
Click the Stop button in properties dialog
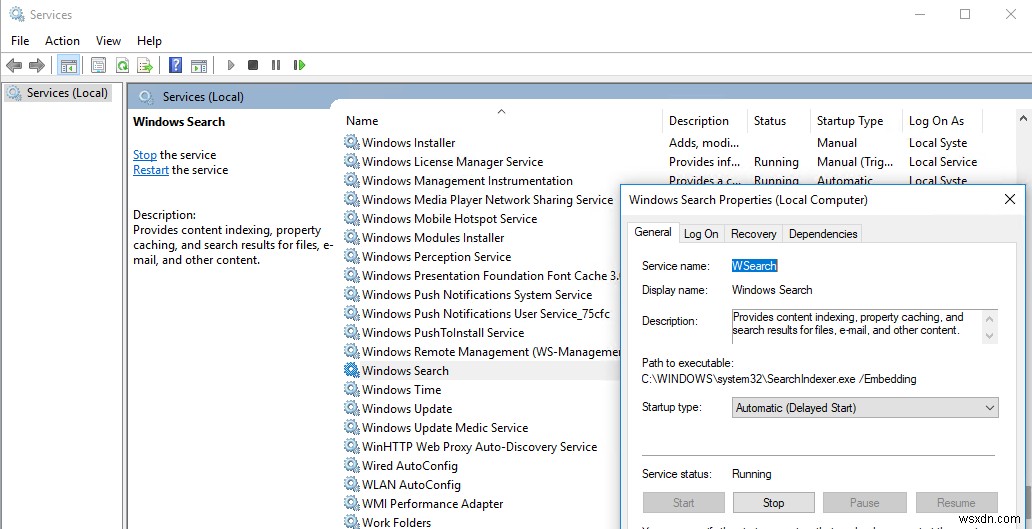[773, 503]
